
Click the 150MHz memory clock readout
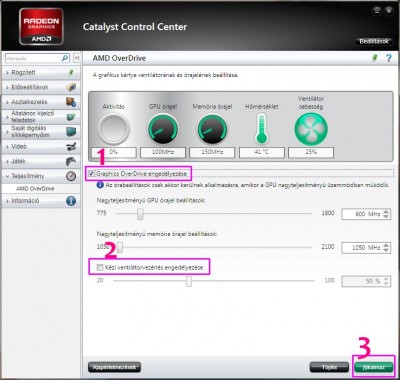(x=212, y=152)
